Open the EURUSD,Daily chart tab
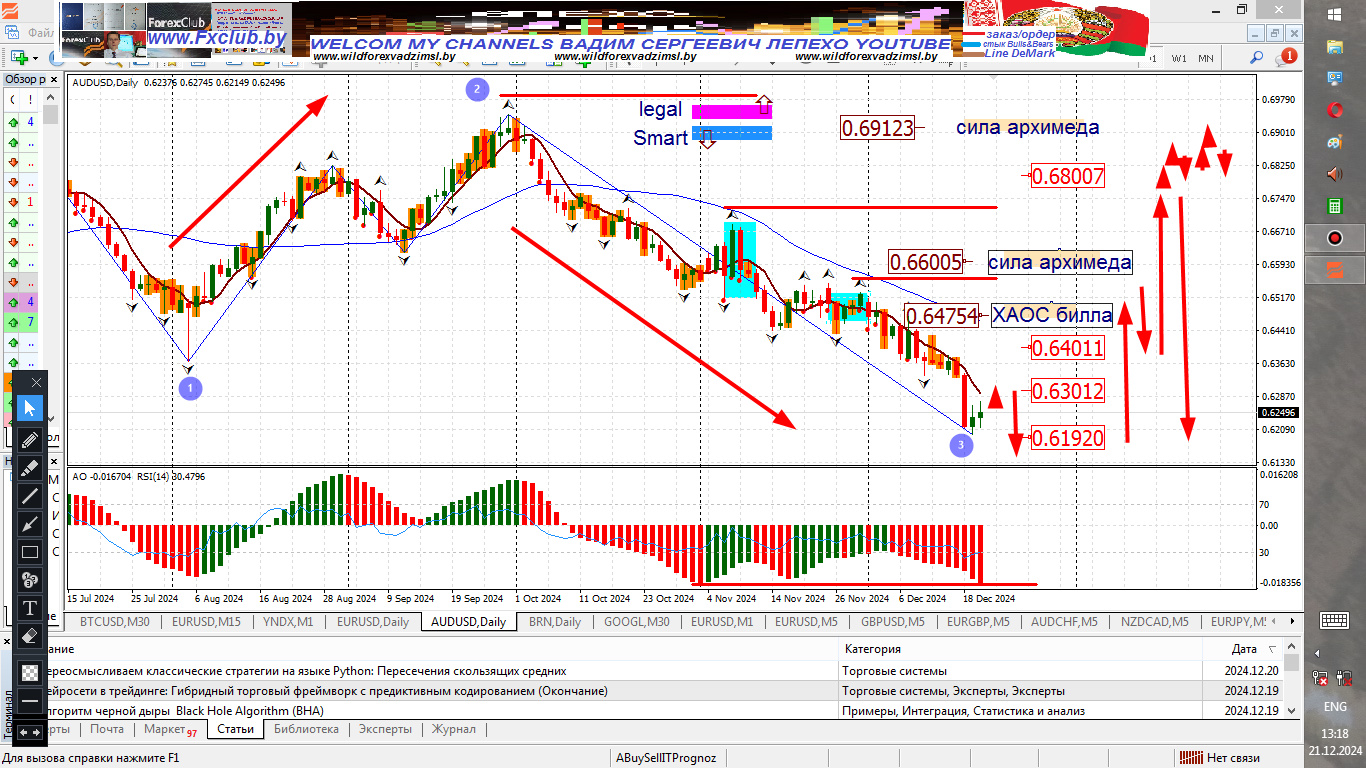The width and height of the screenshot is (1366, 768). pyautogui.click(x=373, y=622)
